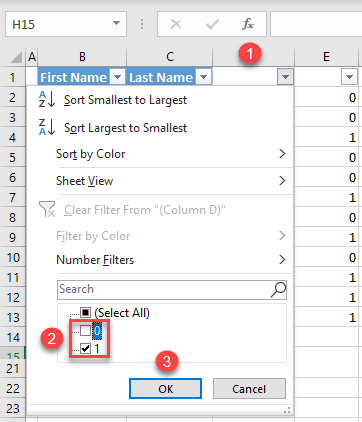Select row 22 header
The width and height of the screenshot is (362, 422).
pyautogui.click(x=12, y=388)
